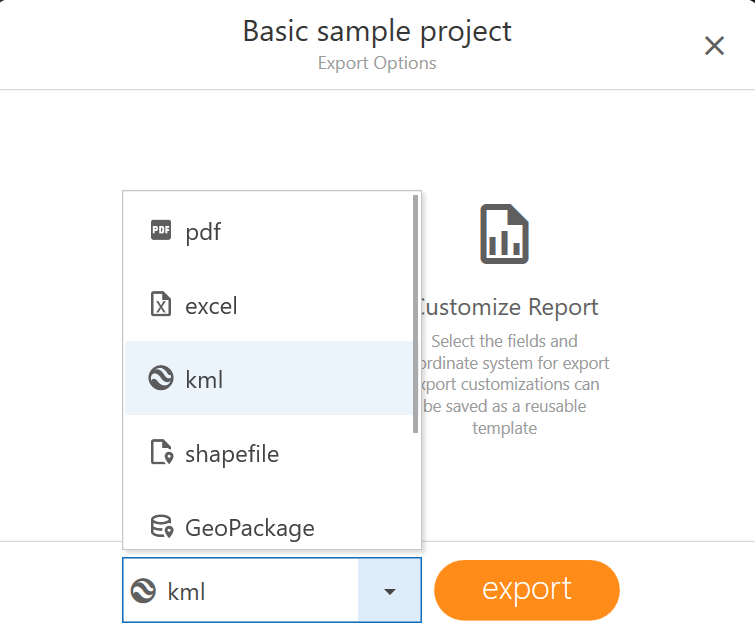Image resolution: width=755 pixels, height=632 pixels.
Task: Choose GeoPackage from the dropdown list
Action: (250, 528)
